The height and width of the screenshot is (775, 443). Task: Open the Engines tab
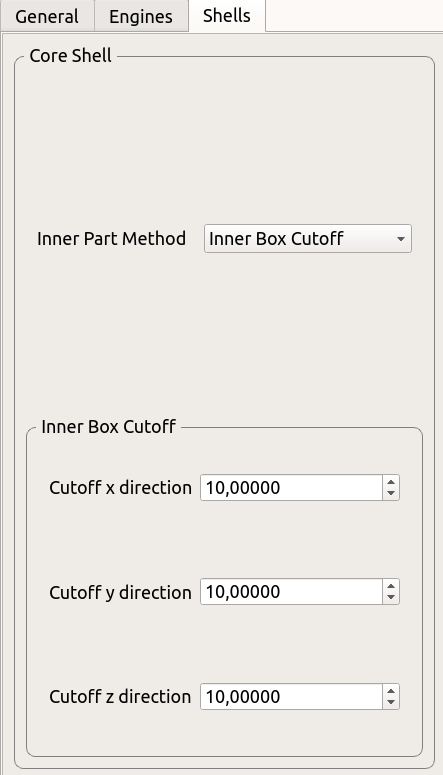(141, 16)
